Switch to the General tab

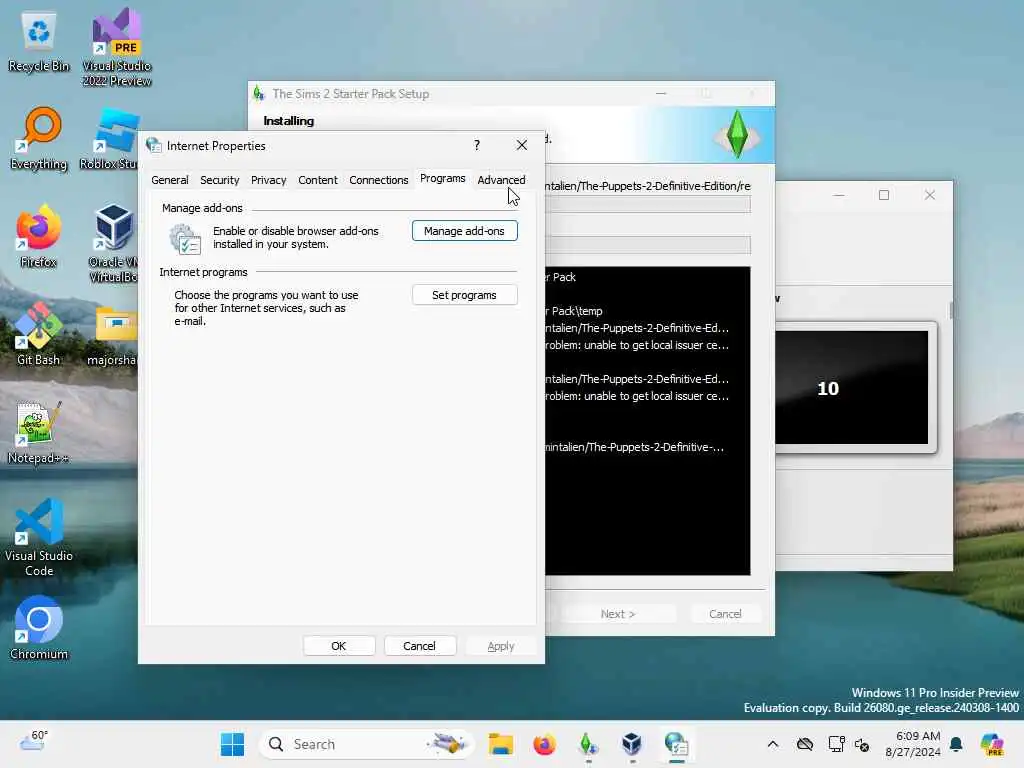click(170, 180)
